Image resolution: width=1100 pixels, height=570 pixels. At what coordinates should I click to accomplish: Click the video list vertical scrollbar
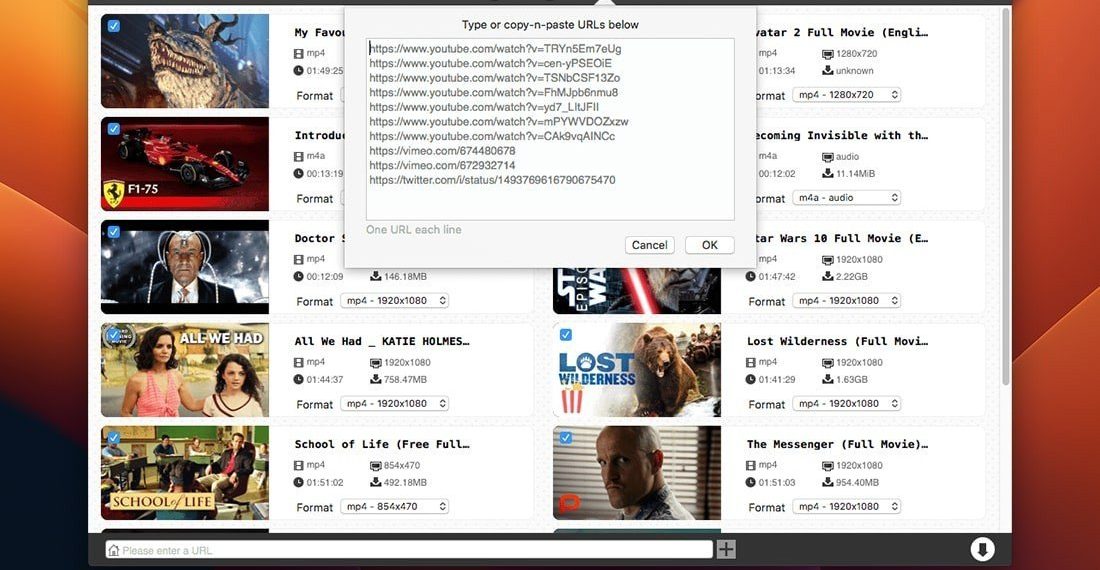[1005, 200]
